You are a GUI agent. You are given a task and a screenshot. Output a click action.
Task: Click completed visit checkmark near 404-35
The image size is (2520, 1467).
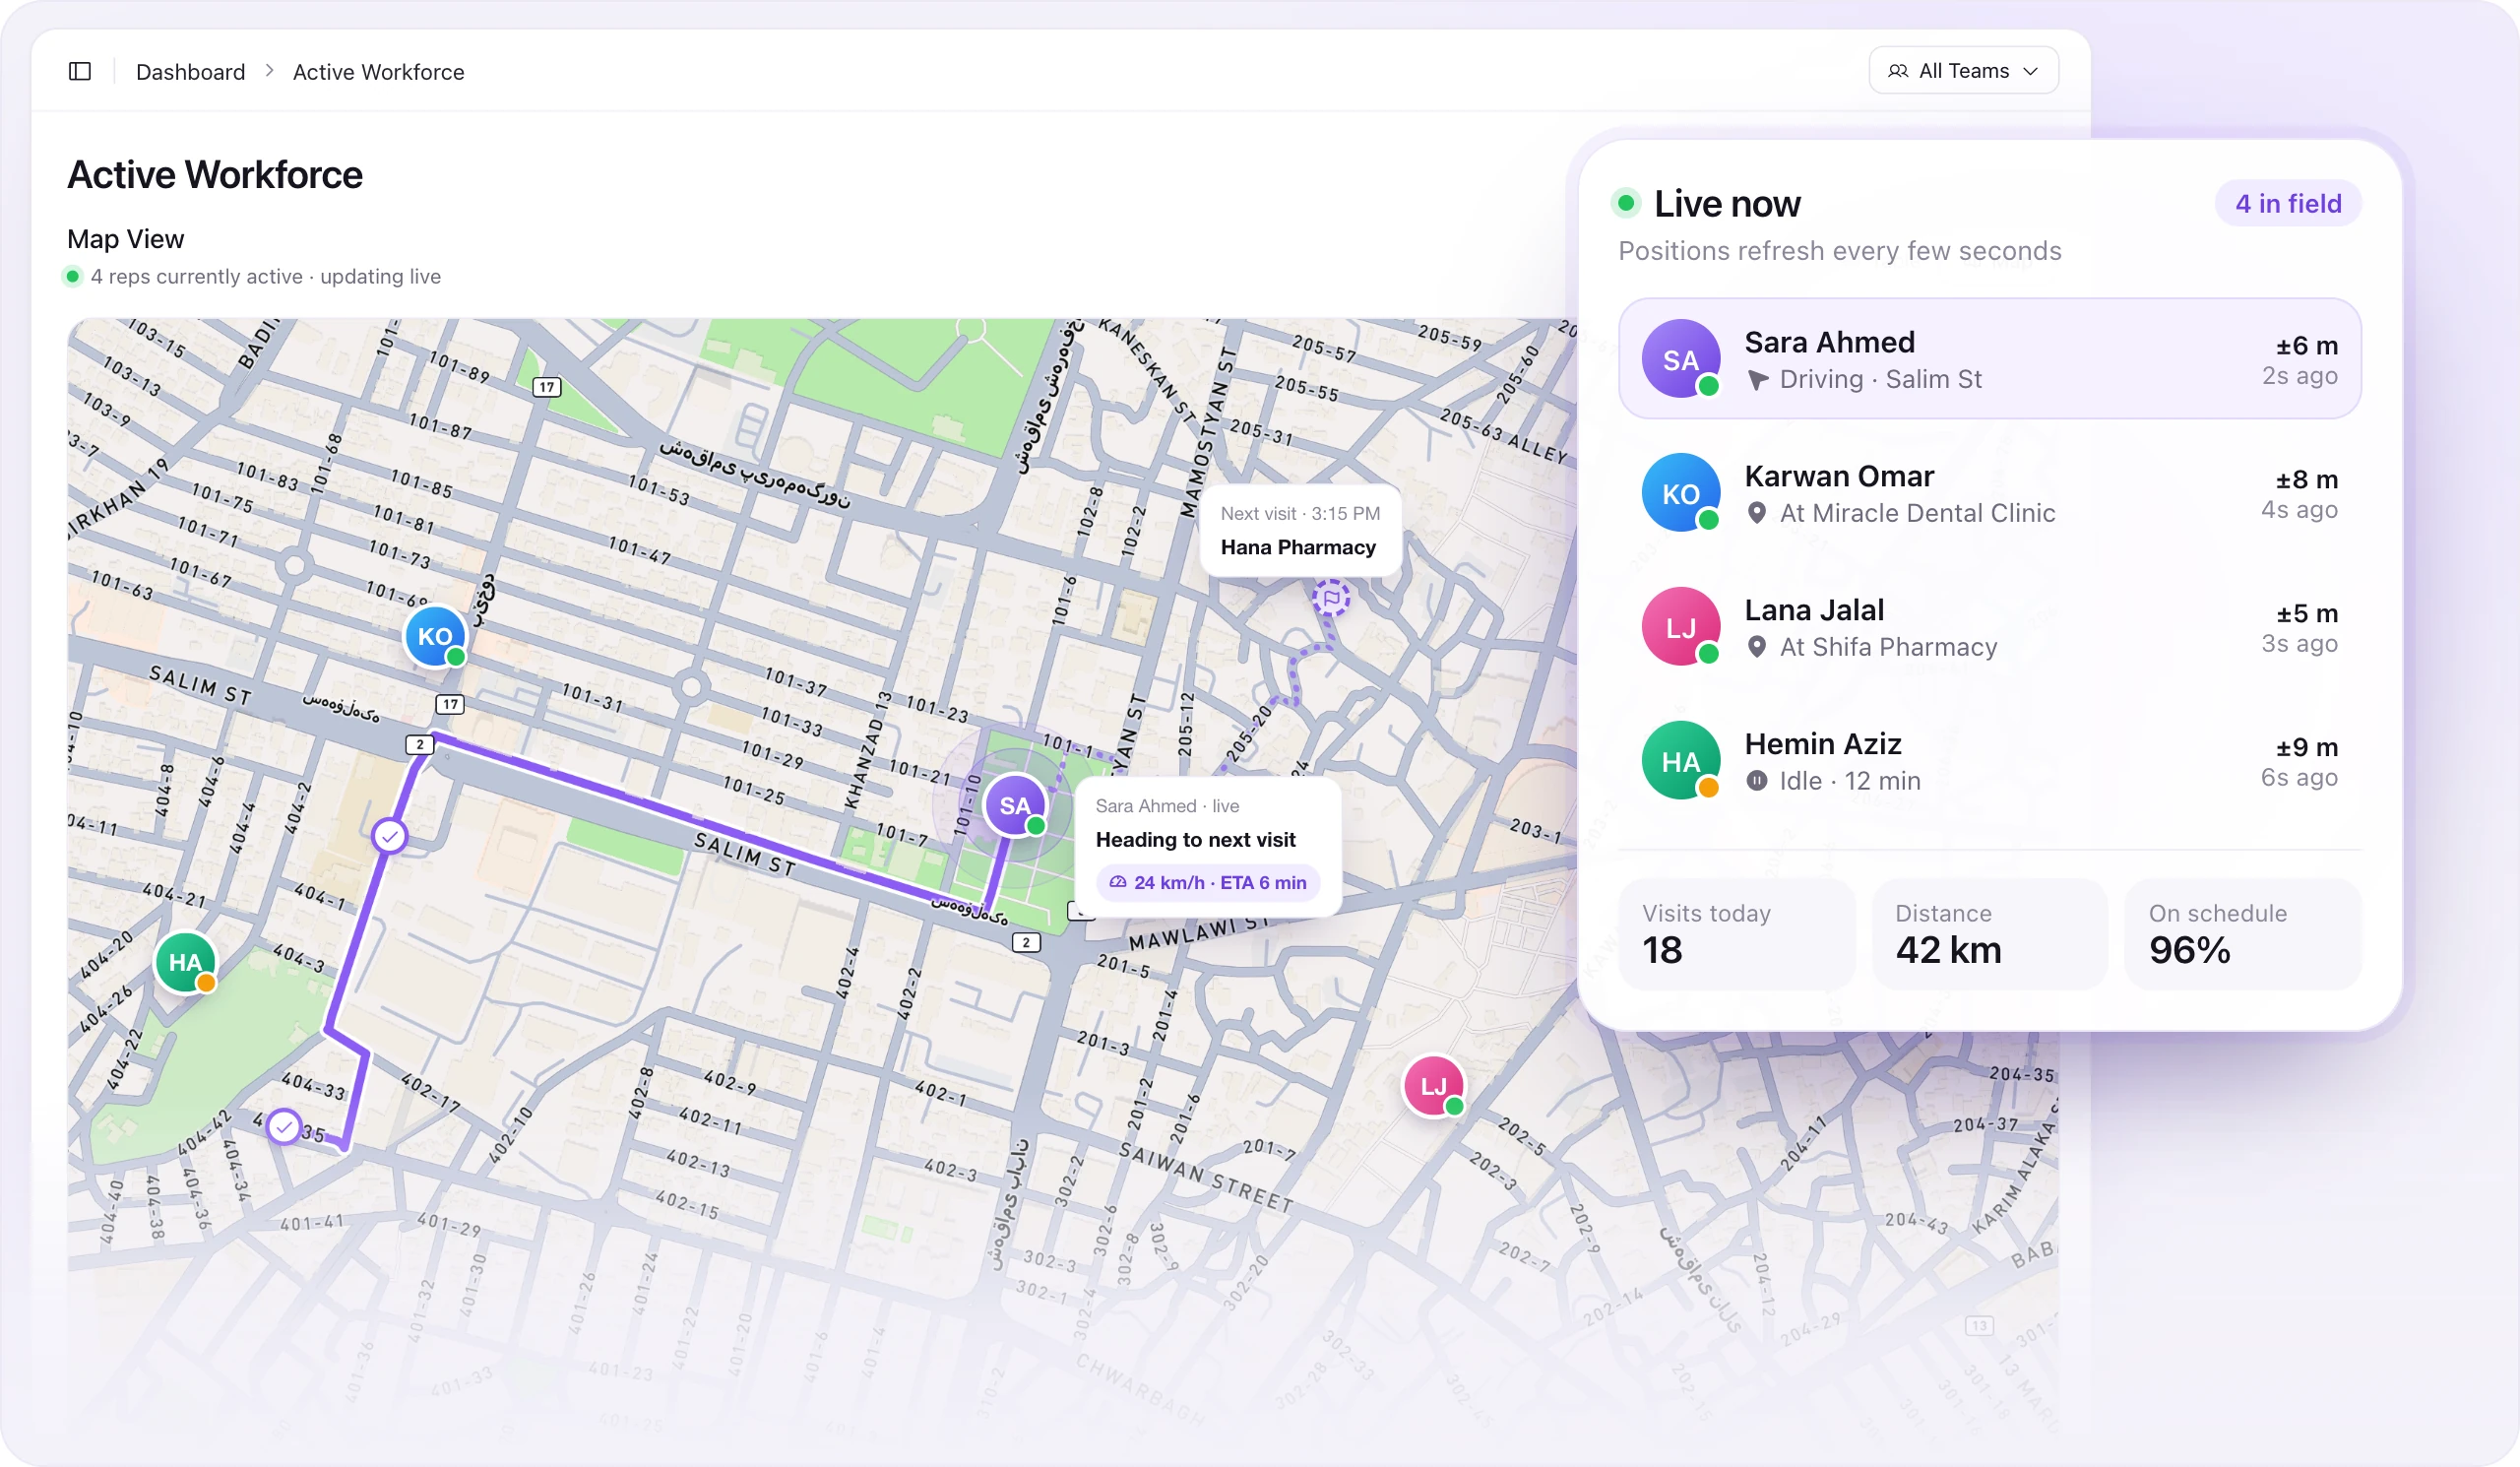(x=284, y=1128)
